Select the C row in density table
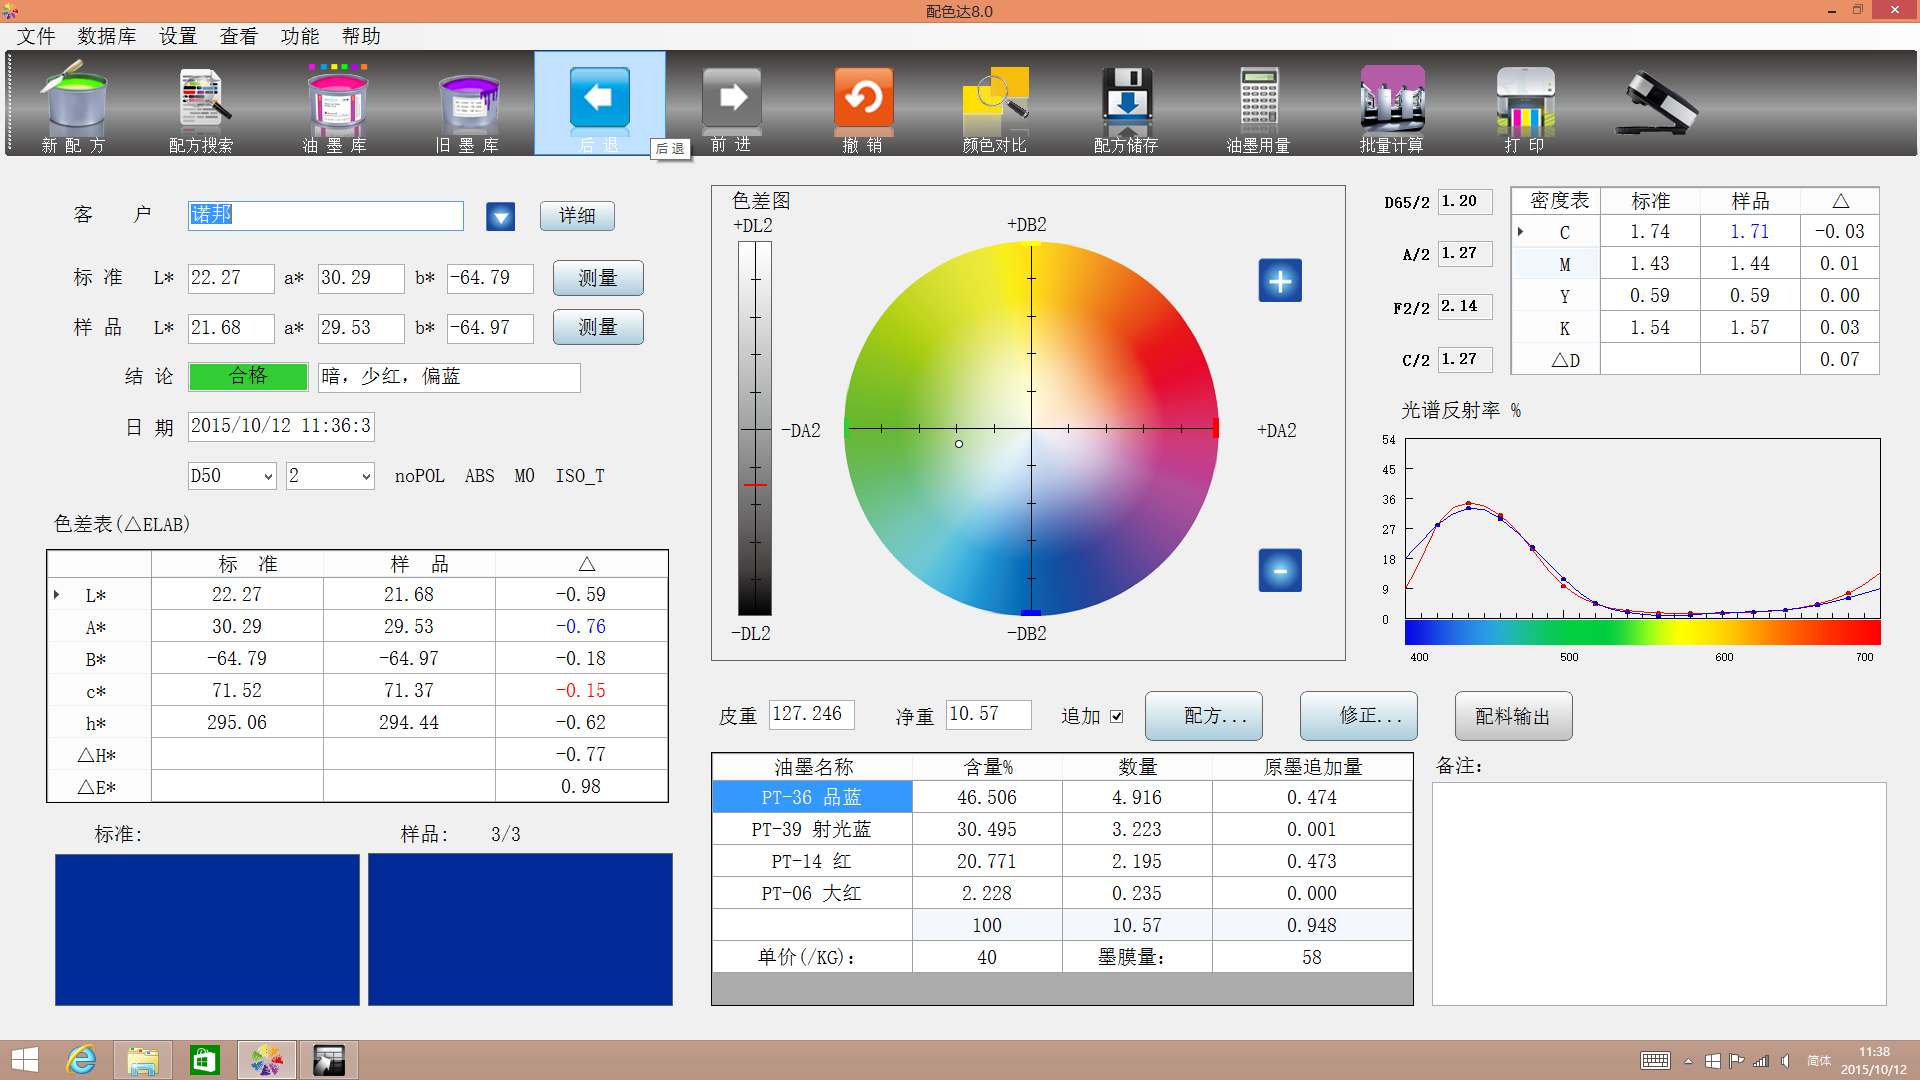 tap(1695, 232)
